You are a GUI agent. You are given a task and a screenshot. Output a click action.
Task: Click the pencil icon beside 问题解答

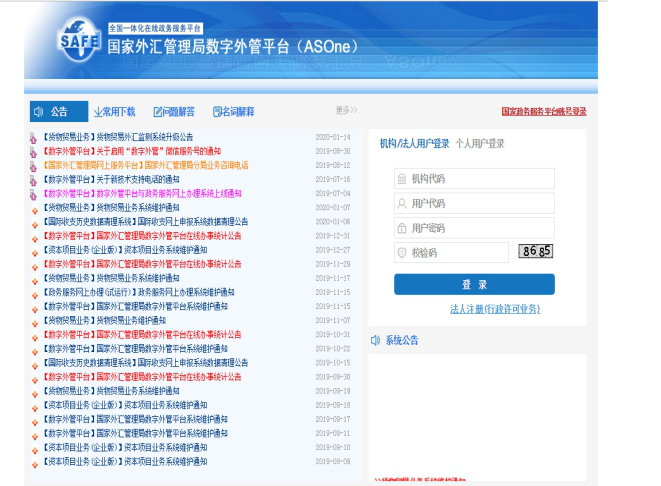point(158,112)
